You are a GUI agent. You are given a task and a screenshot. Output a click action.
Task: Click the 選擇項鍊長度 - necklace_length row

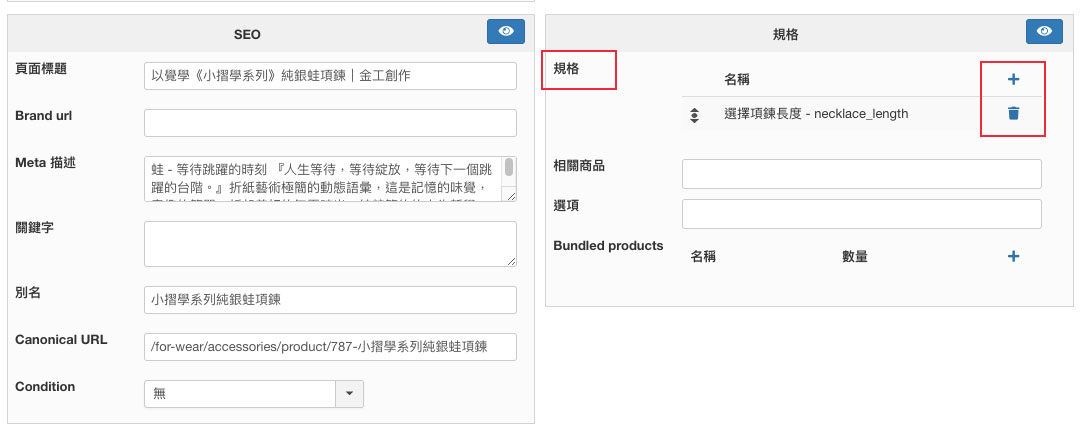coord(816,114)
